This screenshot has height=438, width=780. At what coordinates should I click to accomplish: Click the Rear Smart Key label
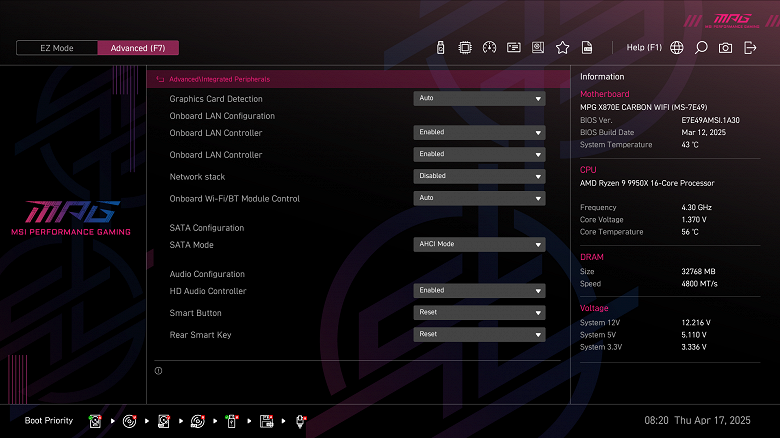tap(200, 335)
